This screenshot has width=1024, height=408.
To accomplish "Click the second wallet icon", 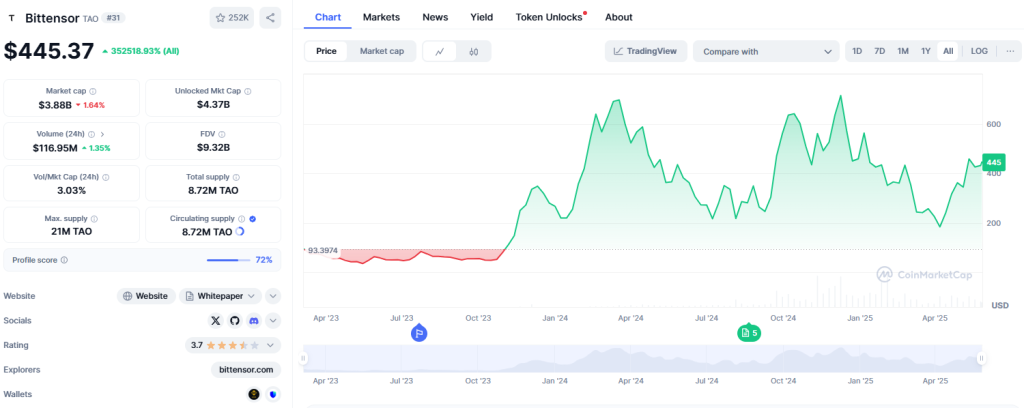I will pos(273,394).
